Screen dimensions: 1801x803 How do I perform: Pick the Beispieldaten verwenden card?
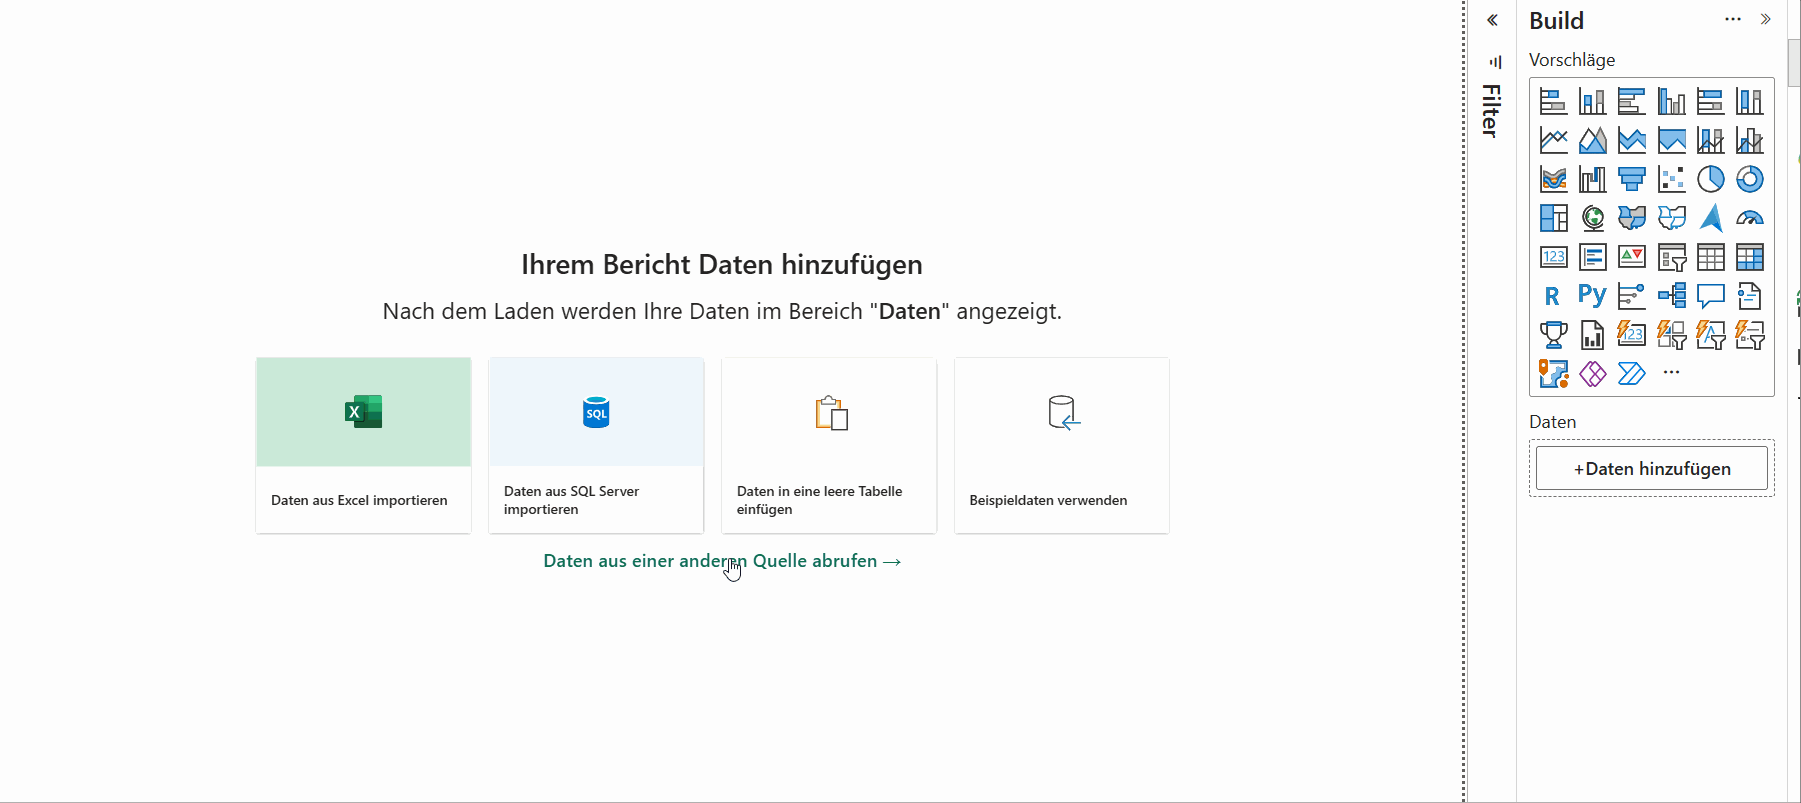(x=1061, y=445)
